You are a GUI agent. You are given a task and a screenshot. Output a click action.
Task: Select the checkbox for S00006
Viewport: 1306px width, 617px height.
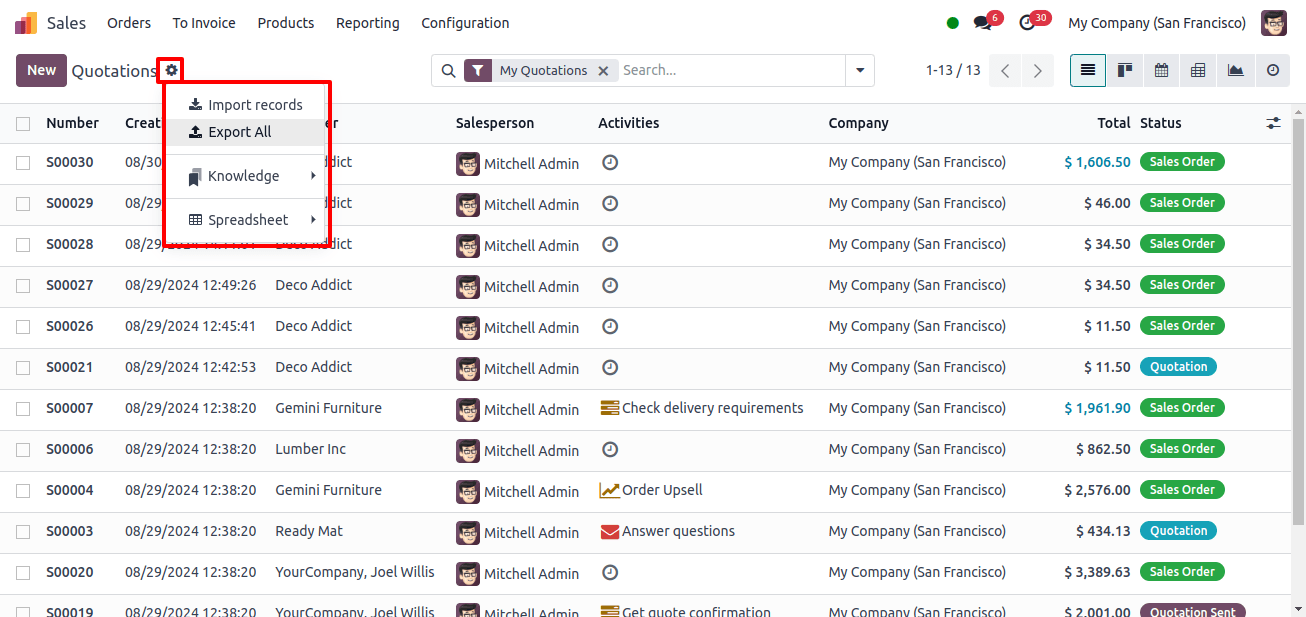pos(23,450)
